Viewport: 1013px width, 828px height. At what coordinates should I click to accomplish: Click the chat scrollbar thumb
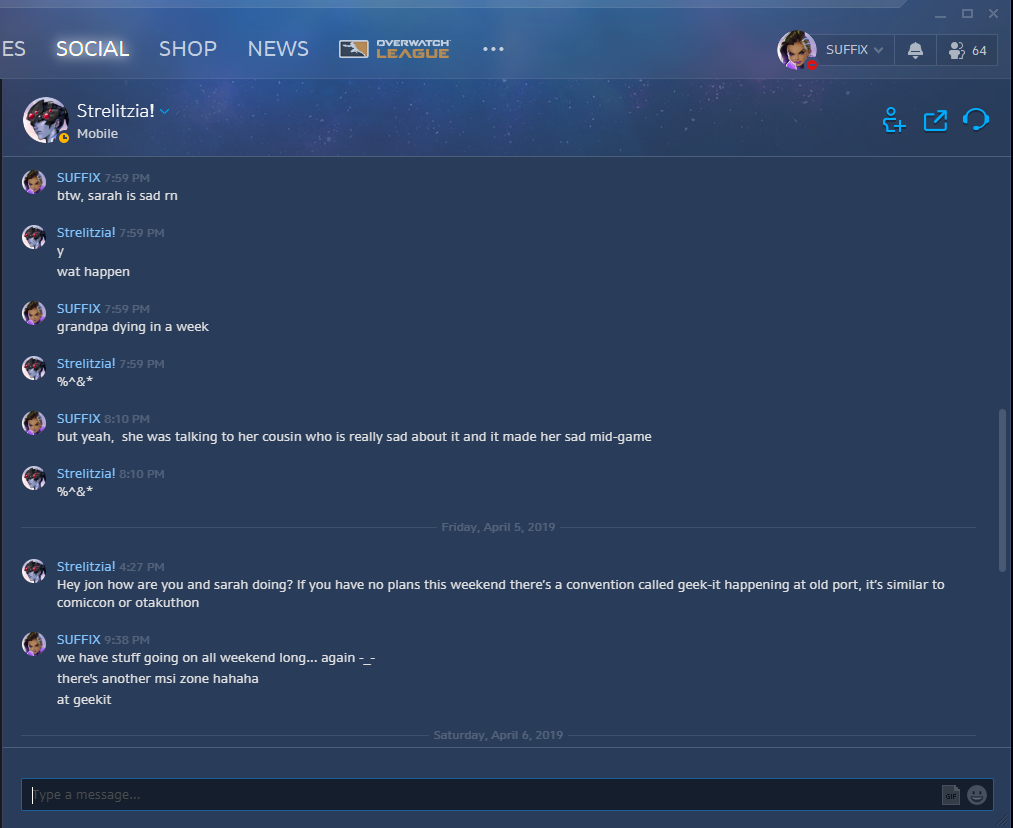pyautogui.click(x=1002, y=490)
